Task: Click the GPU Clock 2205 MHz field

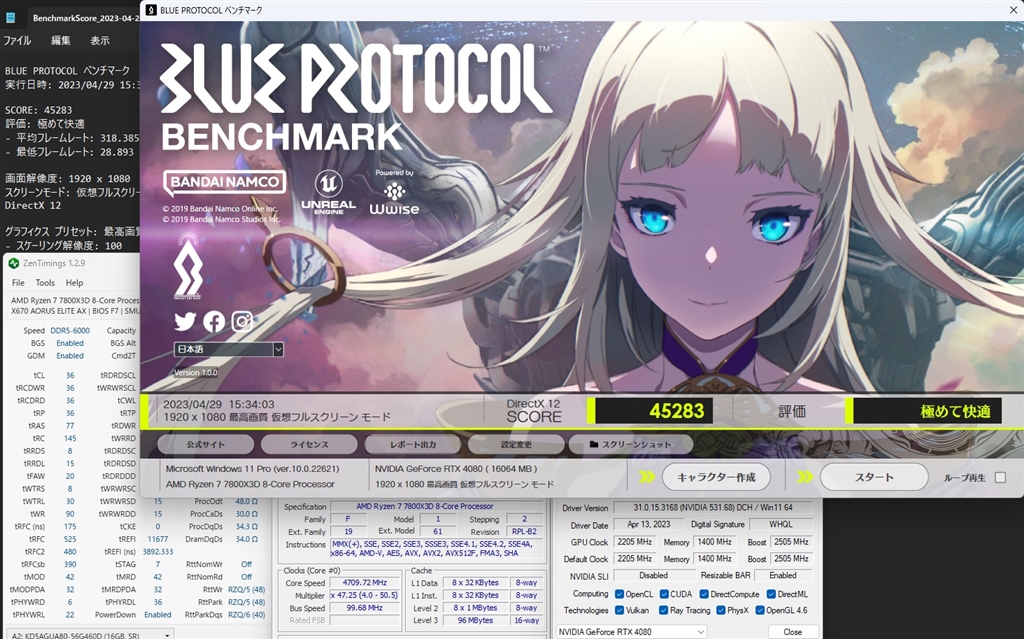Action: coord(635,542)
